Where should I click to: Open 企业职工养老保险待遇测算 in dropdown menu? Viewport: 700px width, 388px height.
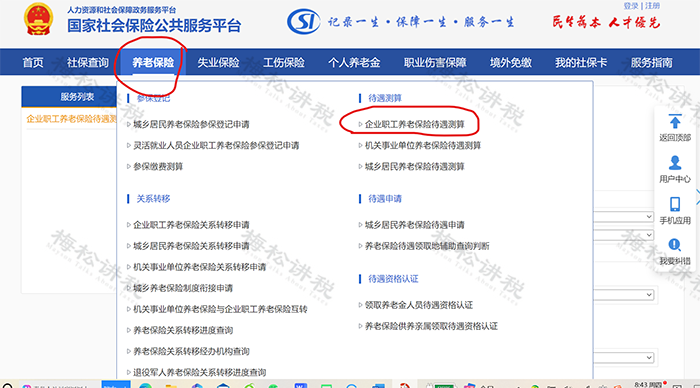415,124
